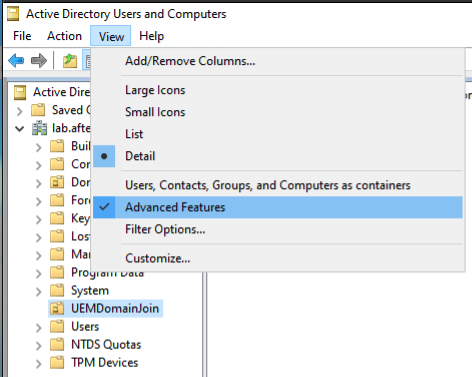
Task: Click the gray Forward arrow toolbar icon
Action: pyautogui.click(x=39, y=61)
